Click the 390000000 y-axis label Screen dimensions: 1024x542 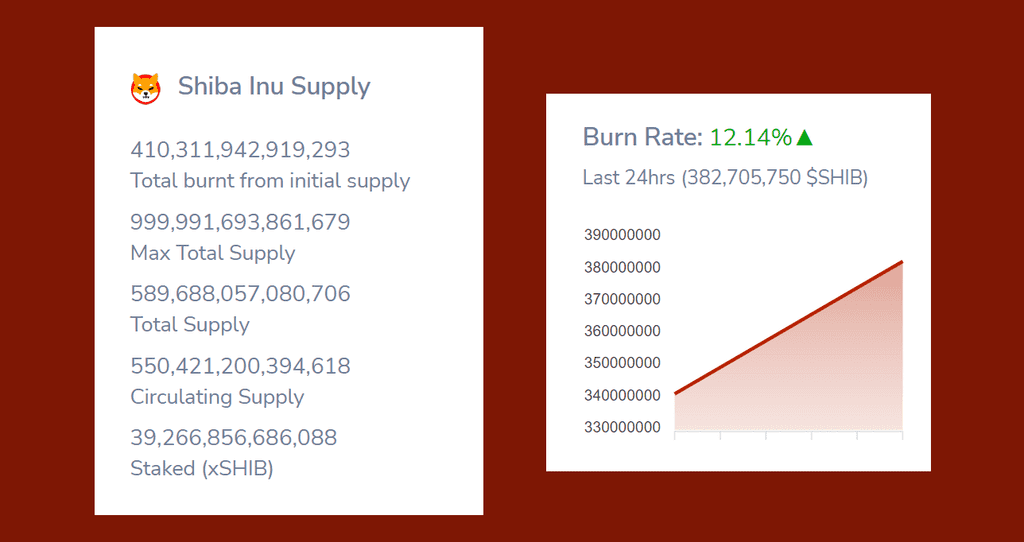click(x=622, y=235)
